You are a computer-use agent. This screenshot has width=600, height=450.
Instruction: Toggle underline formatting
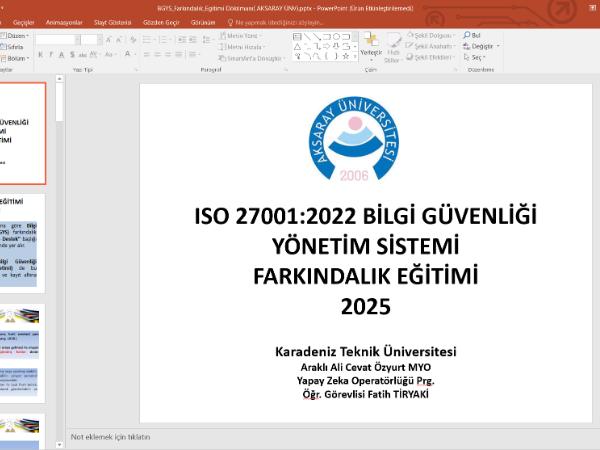(x=61, y=55)
